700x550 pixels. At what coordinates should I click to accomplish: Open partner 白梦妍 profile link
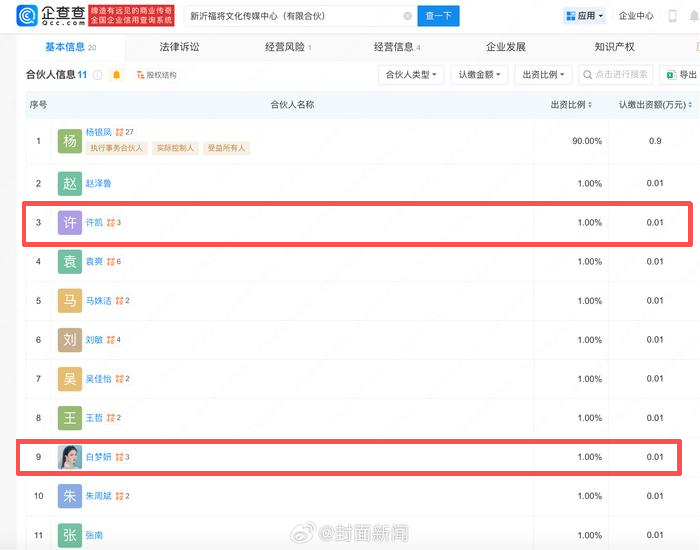point(98,457)
